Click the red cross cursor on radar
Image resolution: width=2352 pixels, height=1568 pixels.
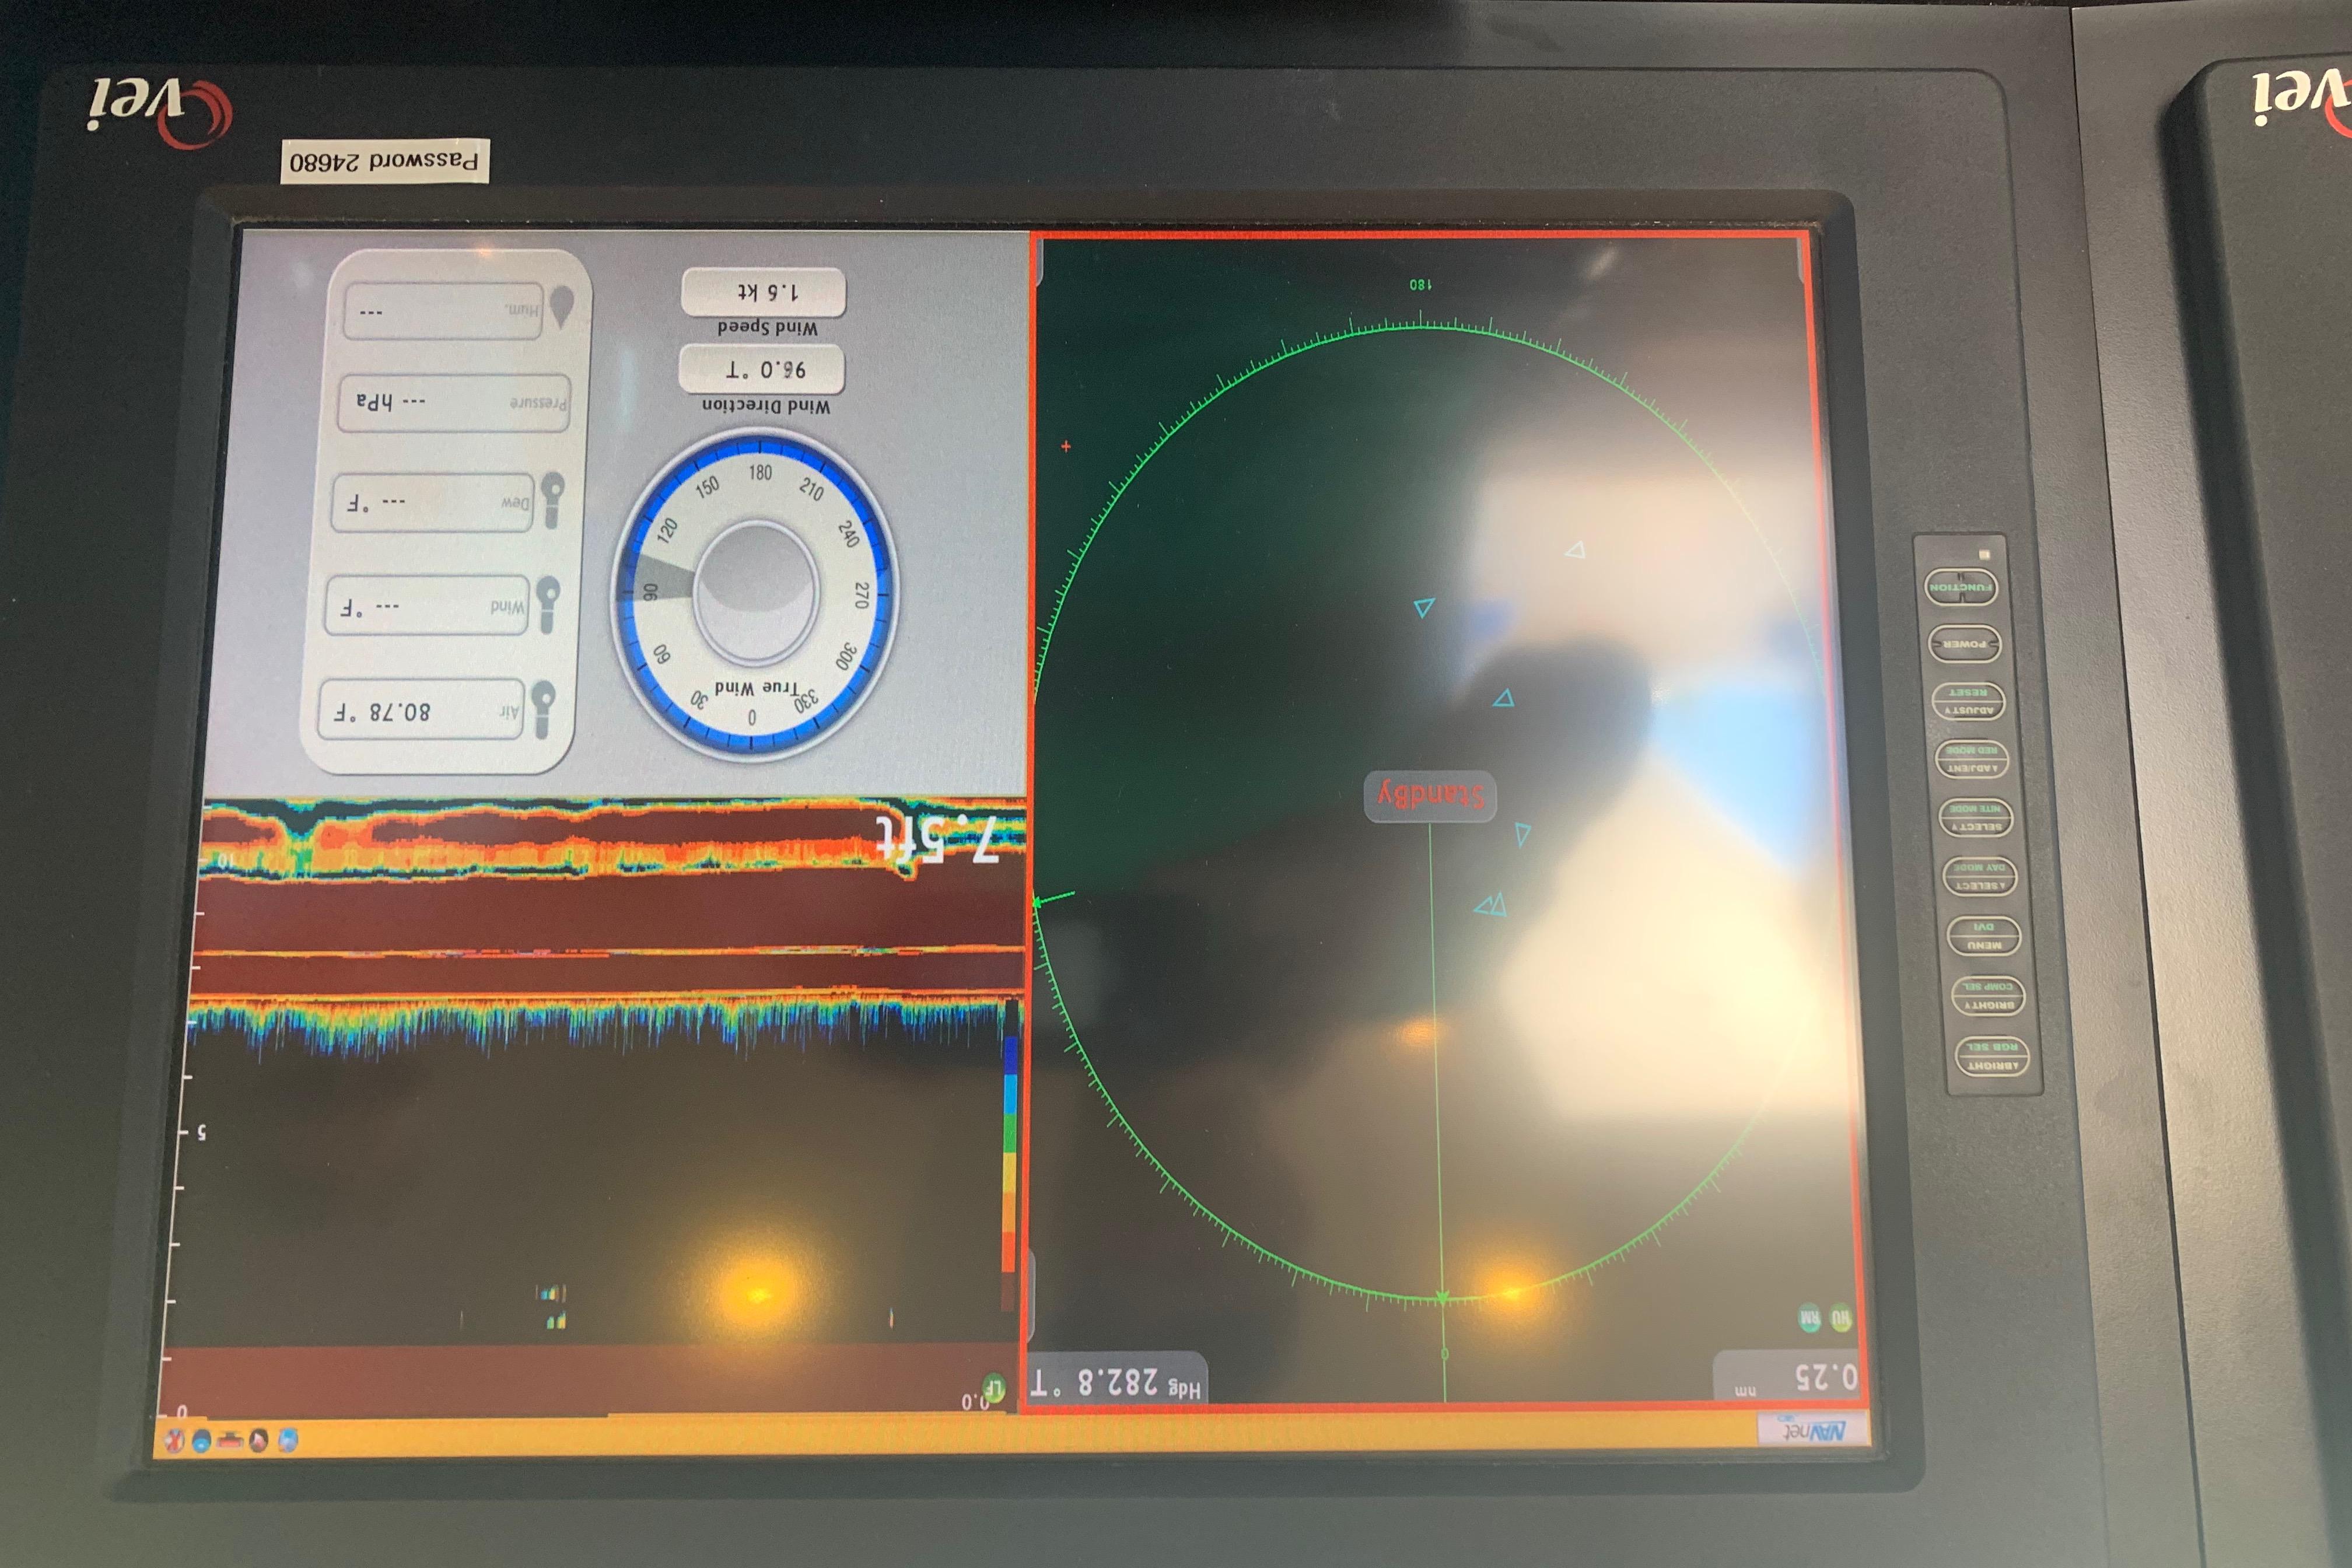pyautogui.click(x=1066, y=446)
